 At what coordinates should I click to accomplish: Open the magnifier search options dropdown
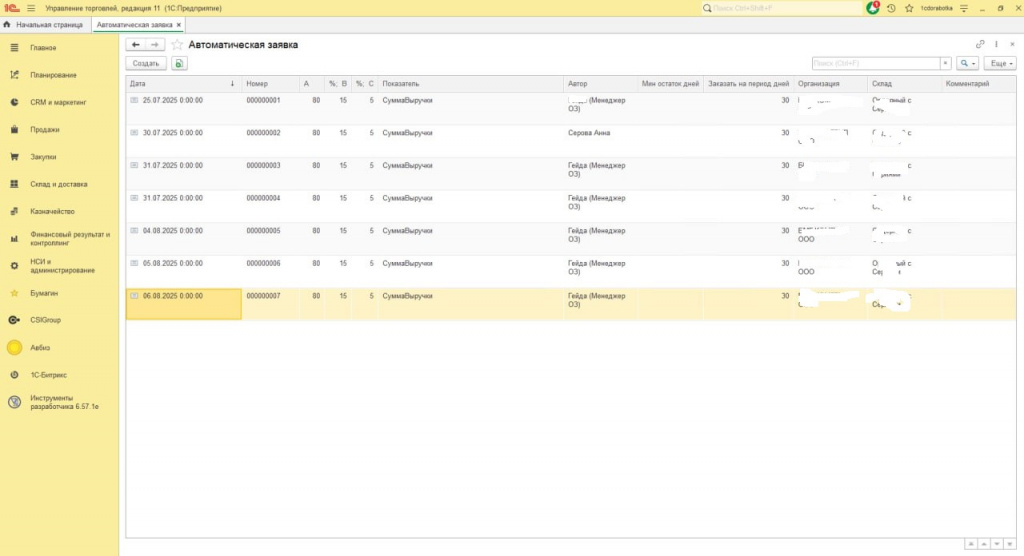(x=968, y=63)
